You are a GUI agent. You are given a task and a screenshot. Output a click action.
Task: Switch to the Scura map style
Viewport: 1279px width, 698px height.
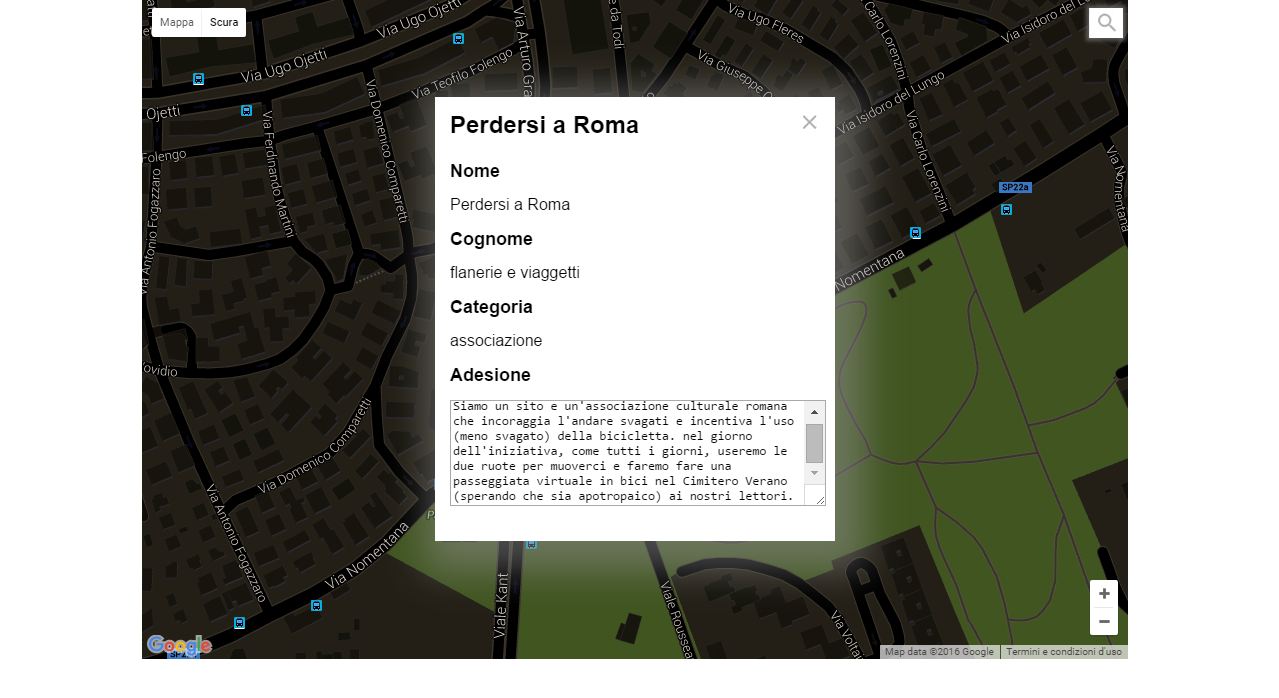[x=224, y=23]
